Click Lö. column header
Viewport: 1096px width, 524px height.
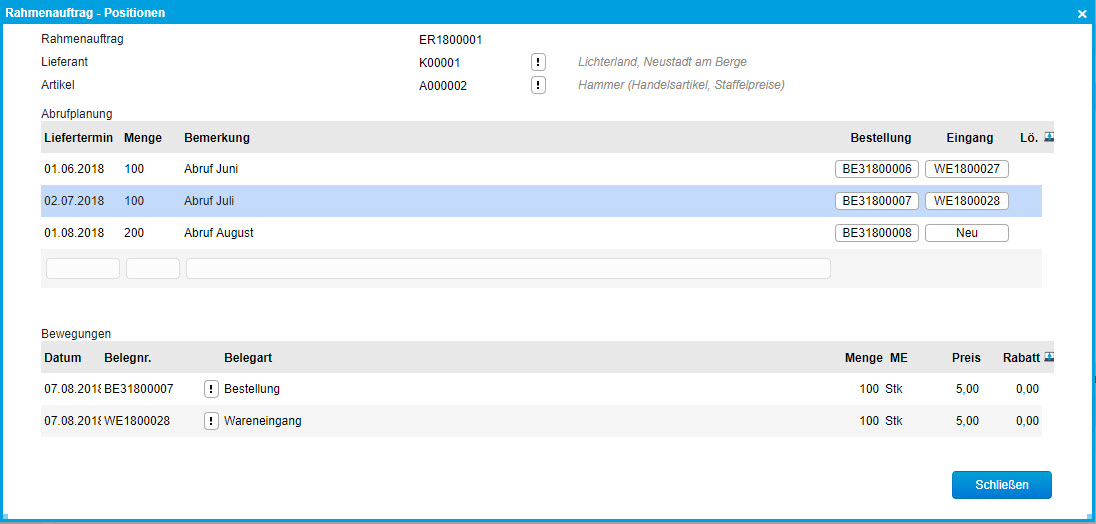[x=1030, y=138]
